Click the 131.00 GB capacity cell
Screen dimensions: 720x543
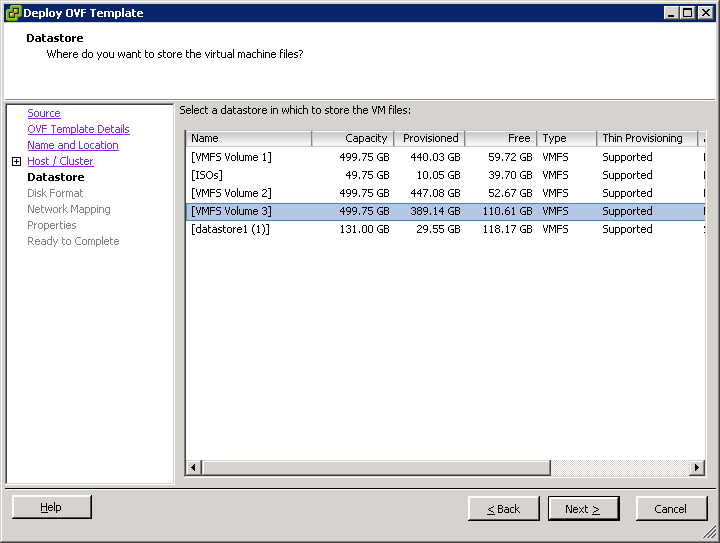365,229
